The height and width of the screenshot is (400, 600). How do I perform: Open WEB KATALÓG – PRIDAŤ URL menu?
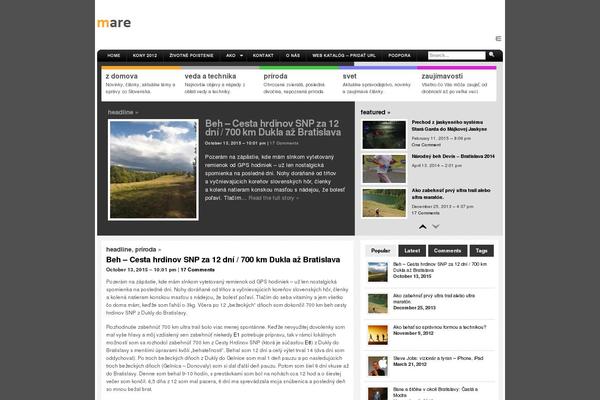344,56
